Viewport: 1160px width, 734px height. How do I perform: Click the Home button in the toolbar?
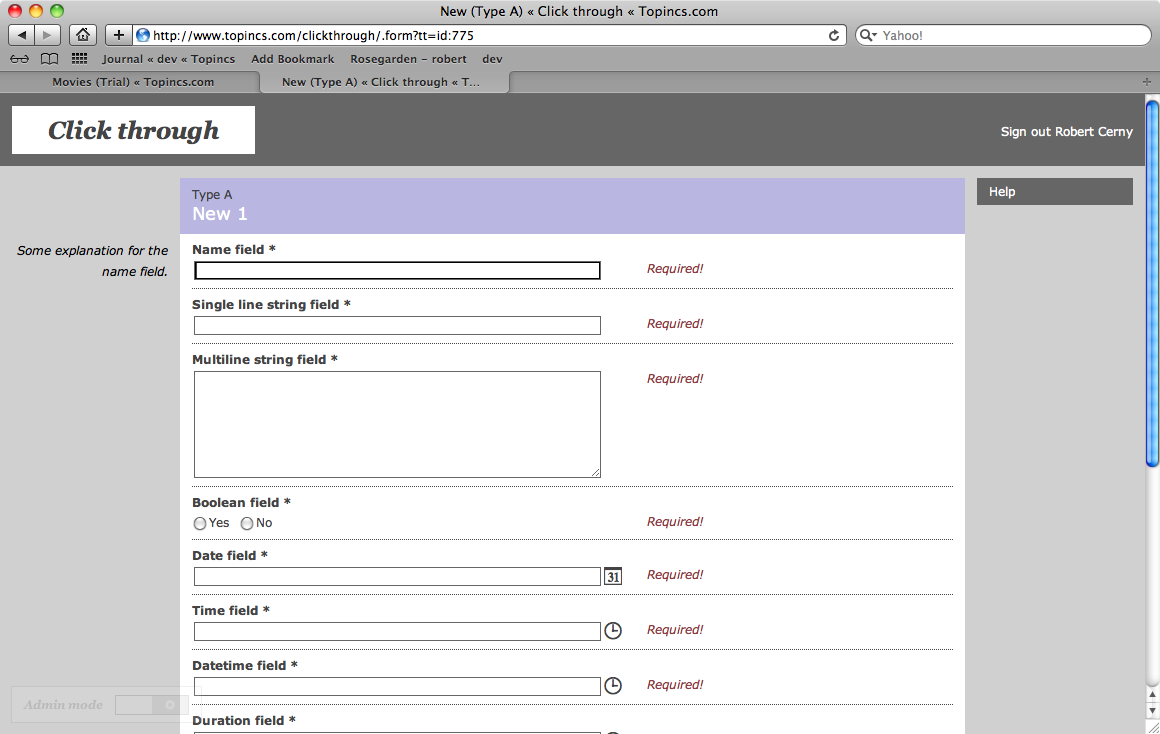83,35
